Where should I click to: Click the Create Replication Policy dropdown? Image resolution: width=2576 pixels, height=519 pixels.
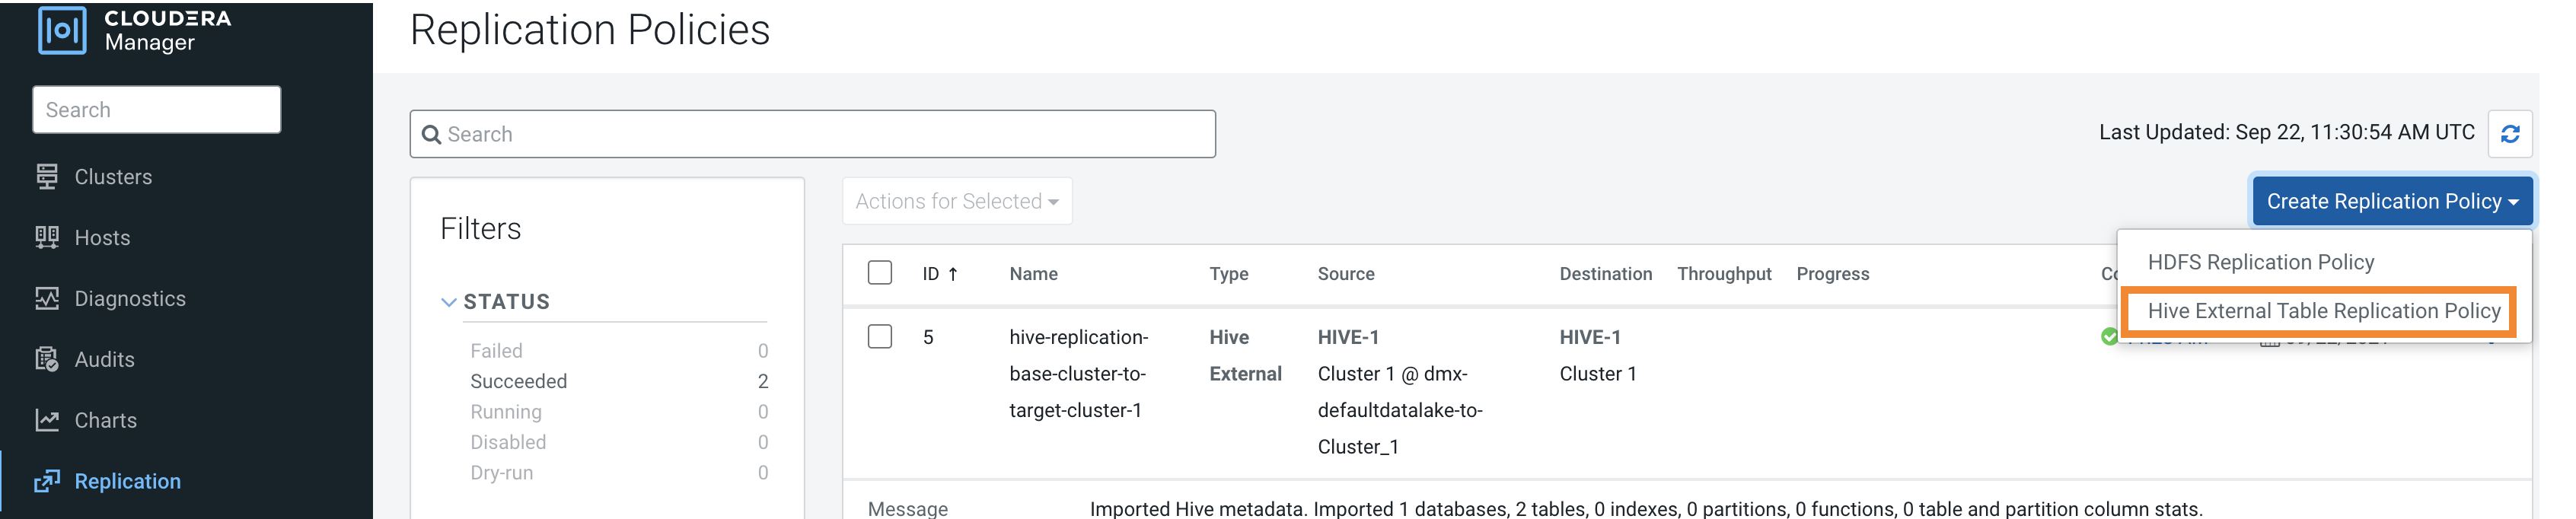tap(2391, 202)
